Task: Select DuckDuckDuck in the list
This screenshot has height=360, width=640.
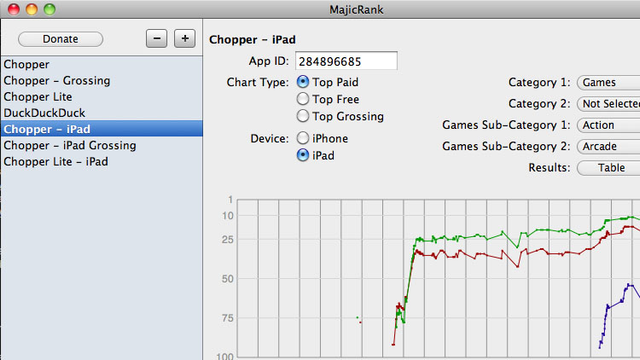Action: (x=101, y=113)
